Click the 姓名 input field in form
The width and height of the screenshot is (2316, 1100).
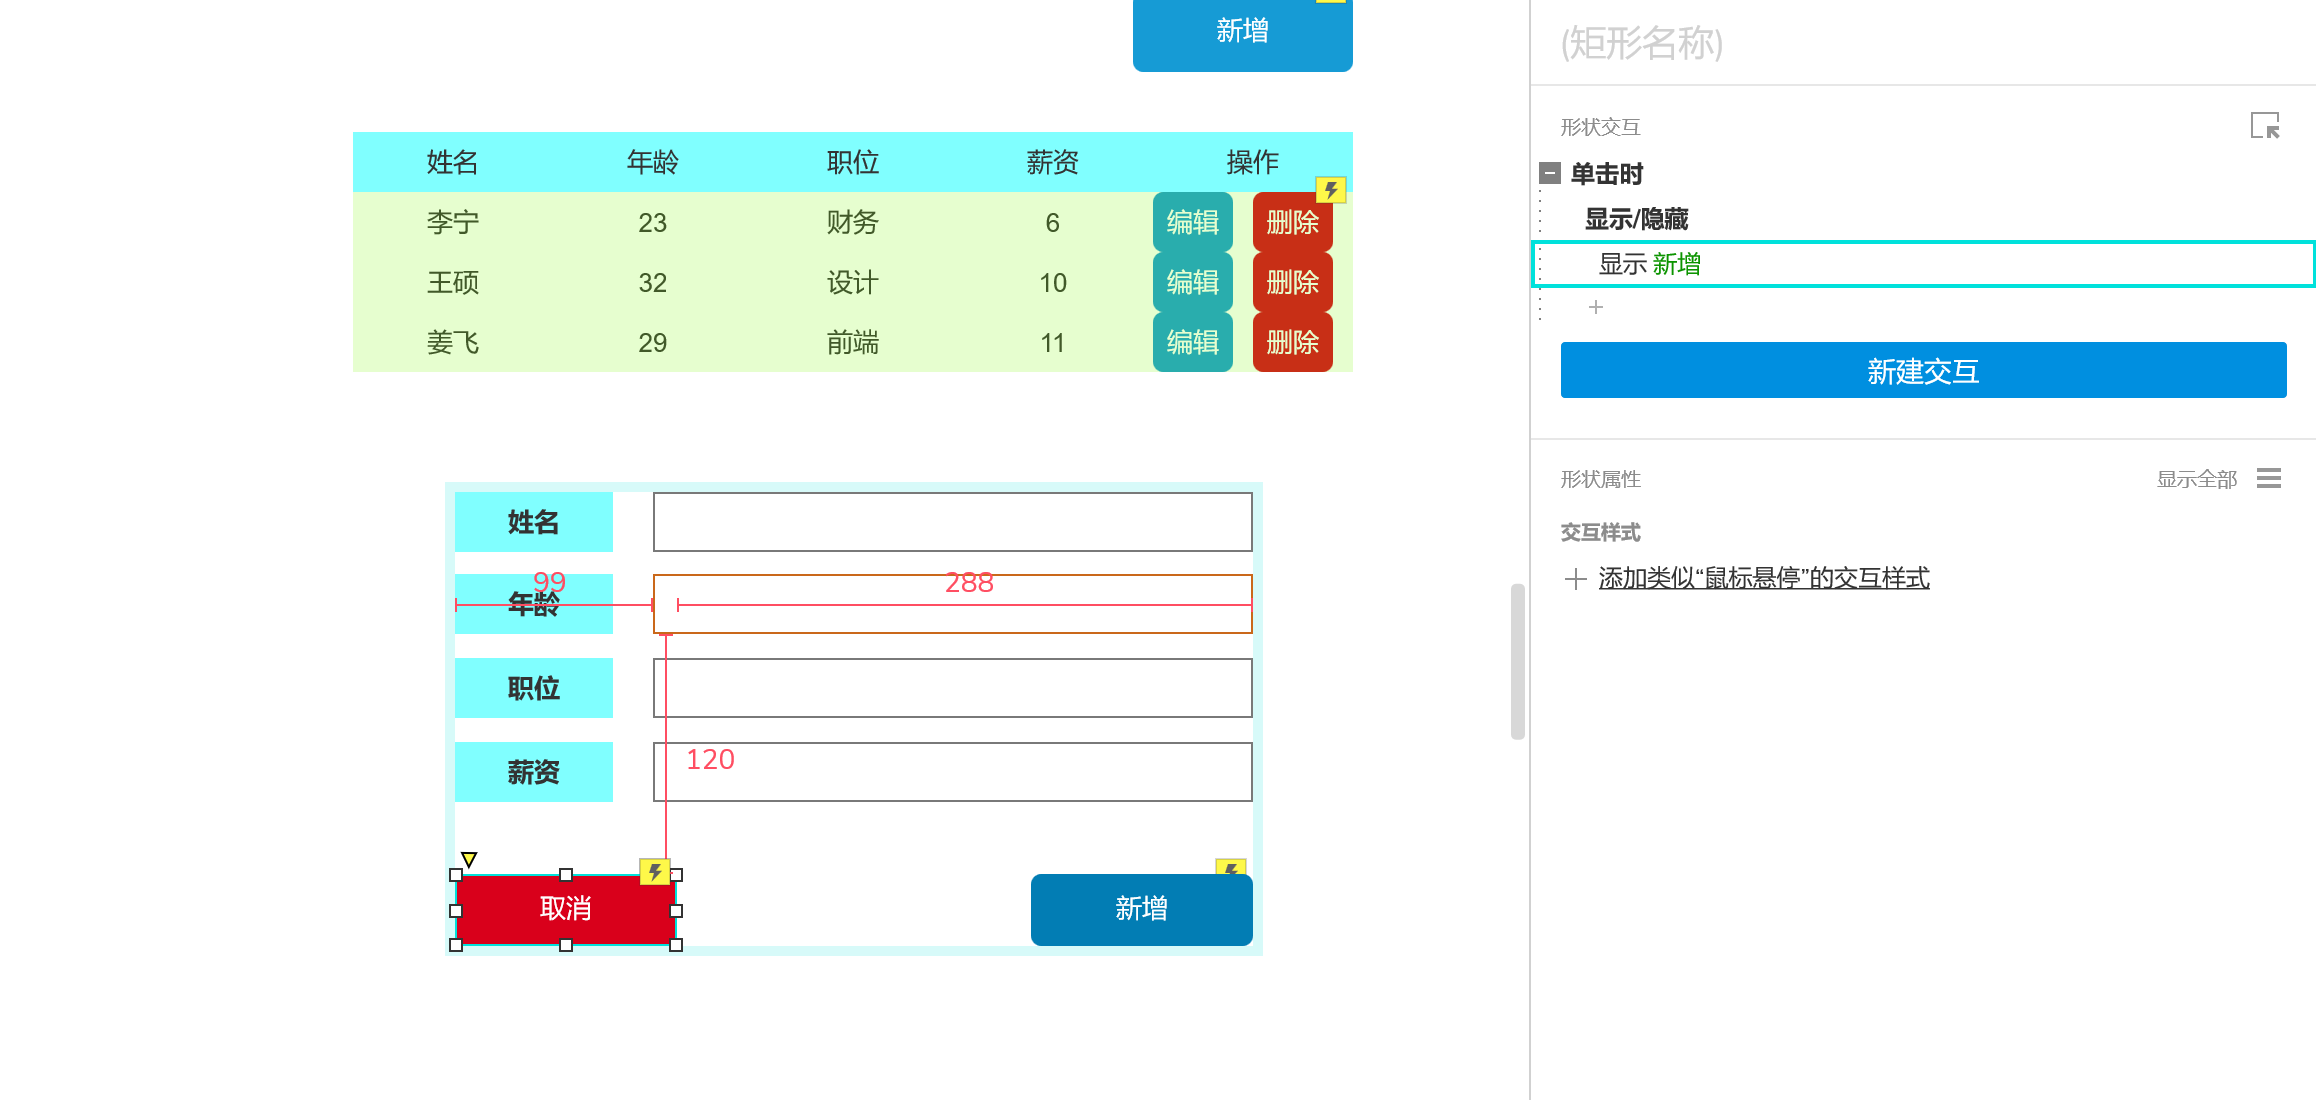(952, 522)
